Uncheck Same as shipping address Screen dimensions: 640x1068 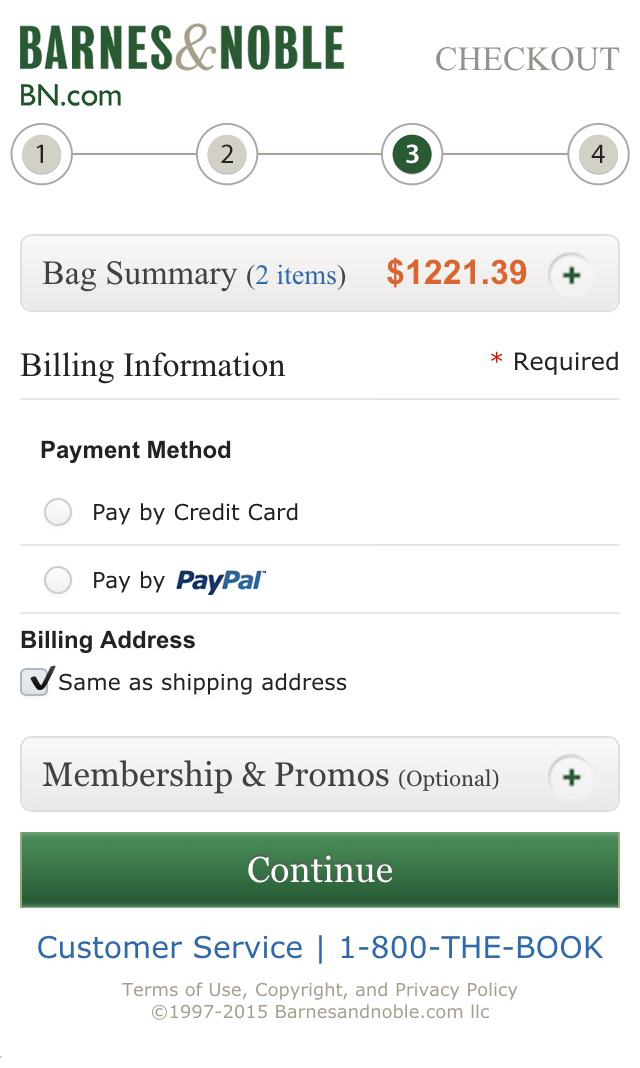click(x=36, y=682)
